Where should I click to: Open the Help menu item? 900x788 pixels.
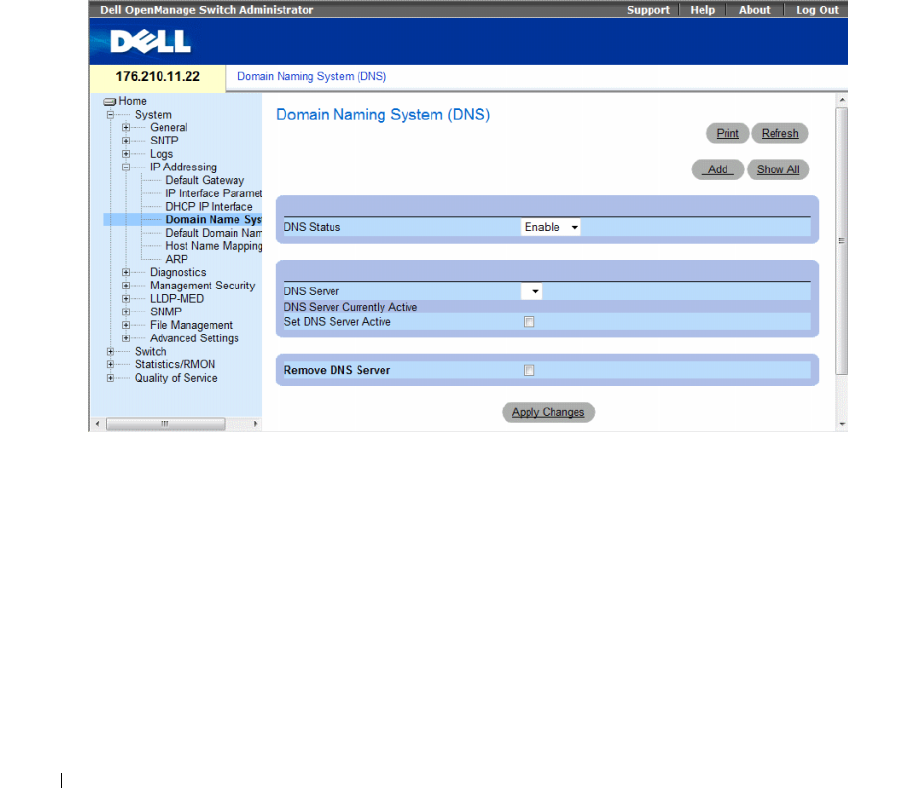[x=703, y=10]
